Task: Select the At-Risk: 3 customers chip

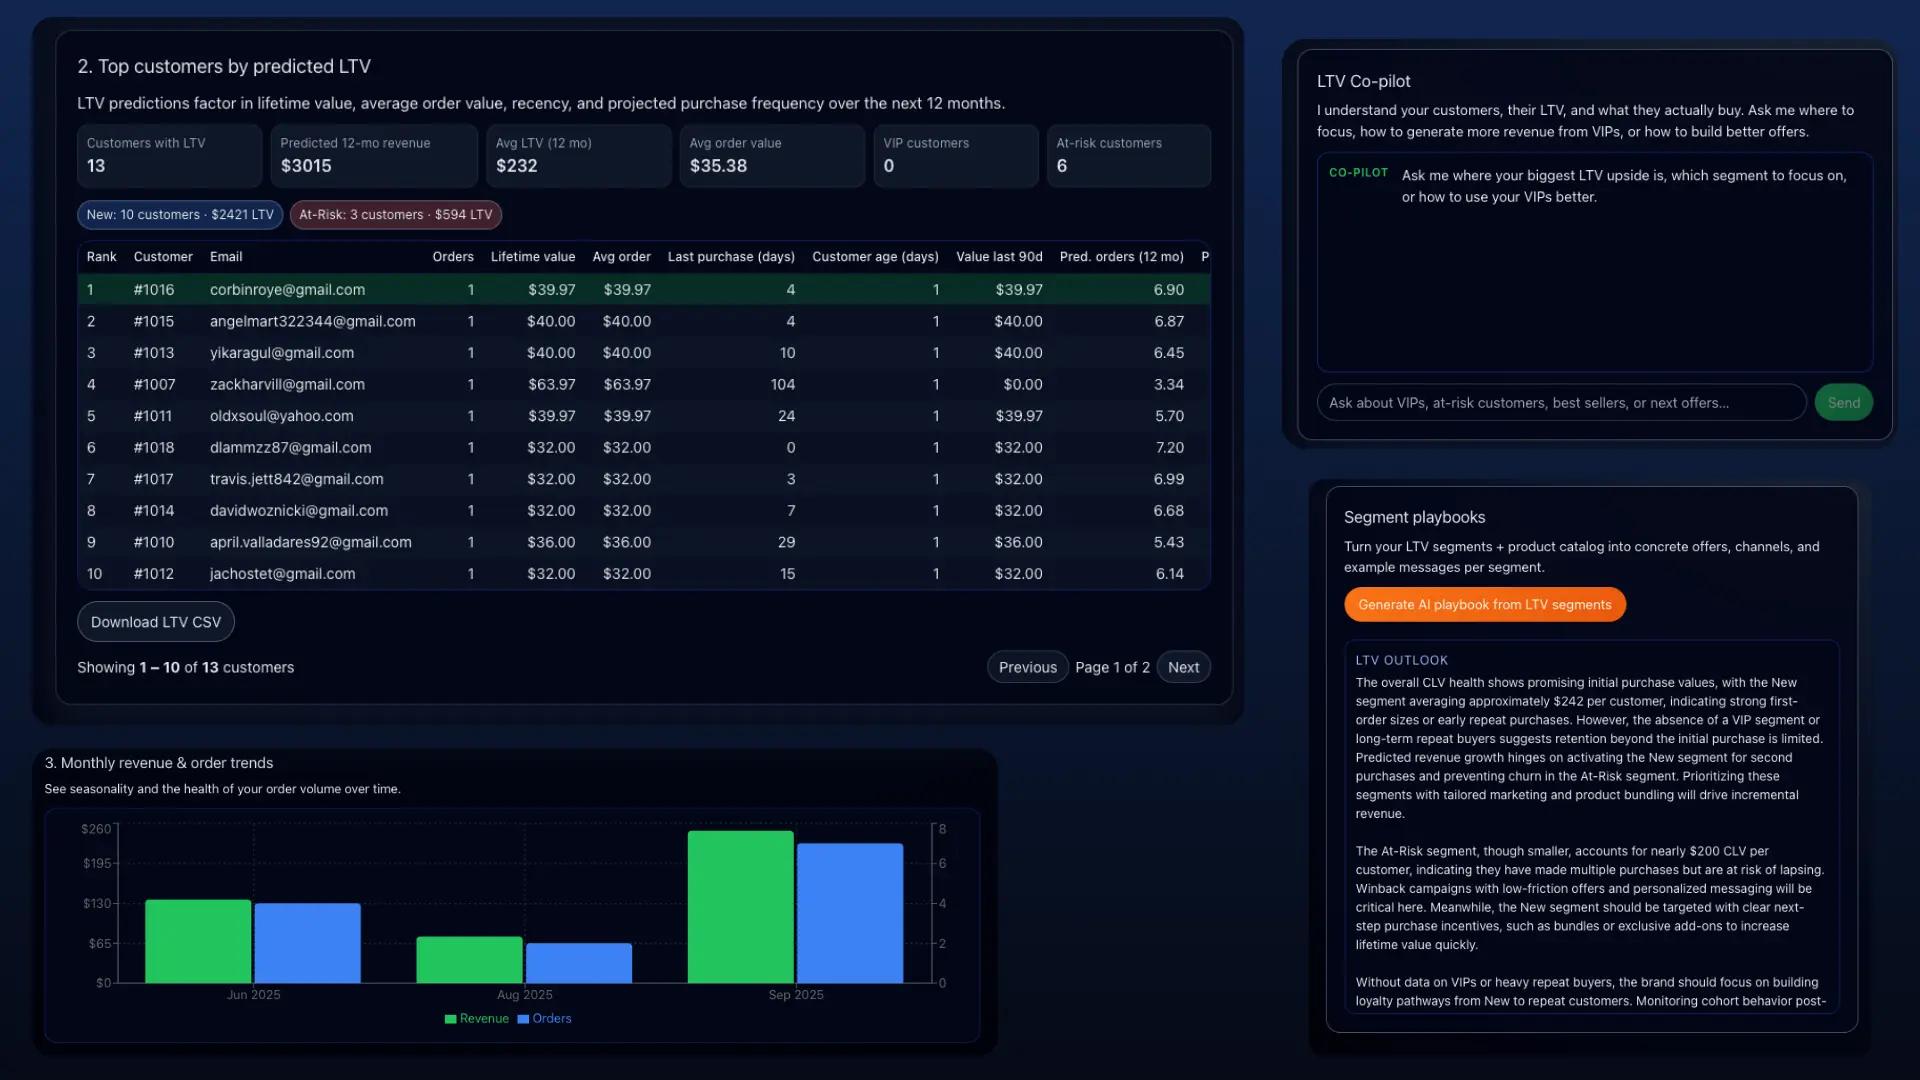Action: point(395,215)
